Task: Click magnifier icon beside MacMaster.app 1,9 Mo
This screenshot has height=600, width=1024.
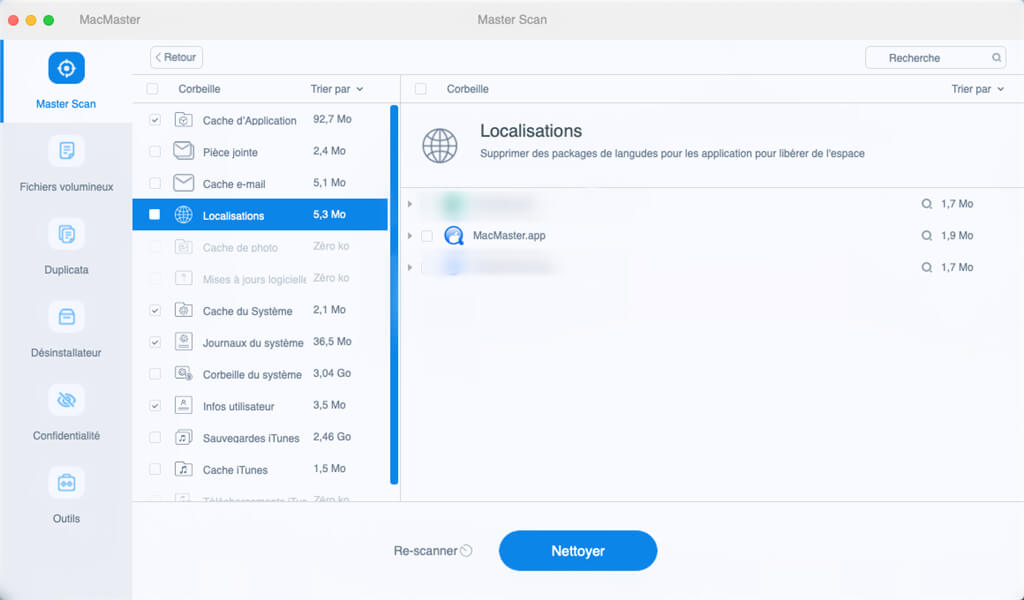Action: [926, 236]
